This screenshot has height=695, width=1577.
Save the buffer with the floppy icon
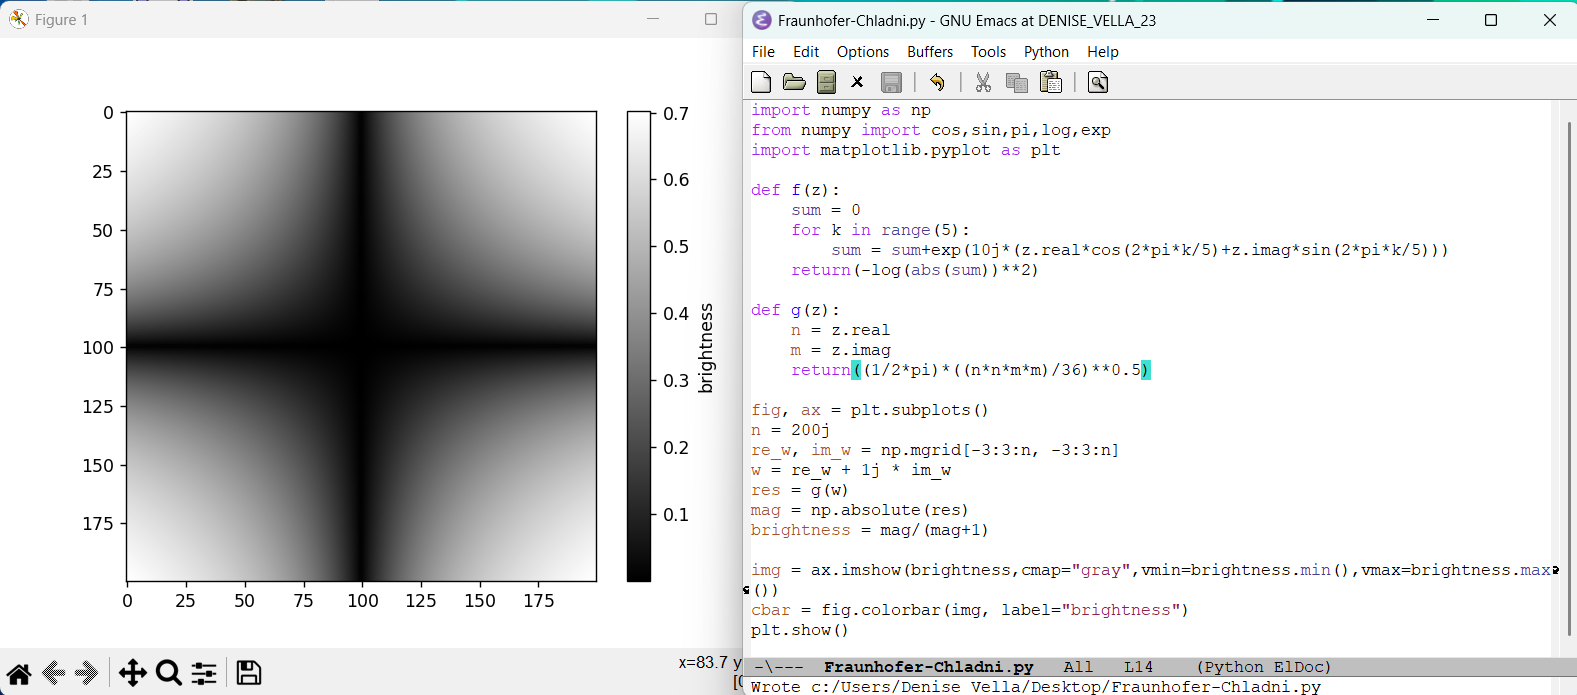click(891, 82)
